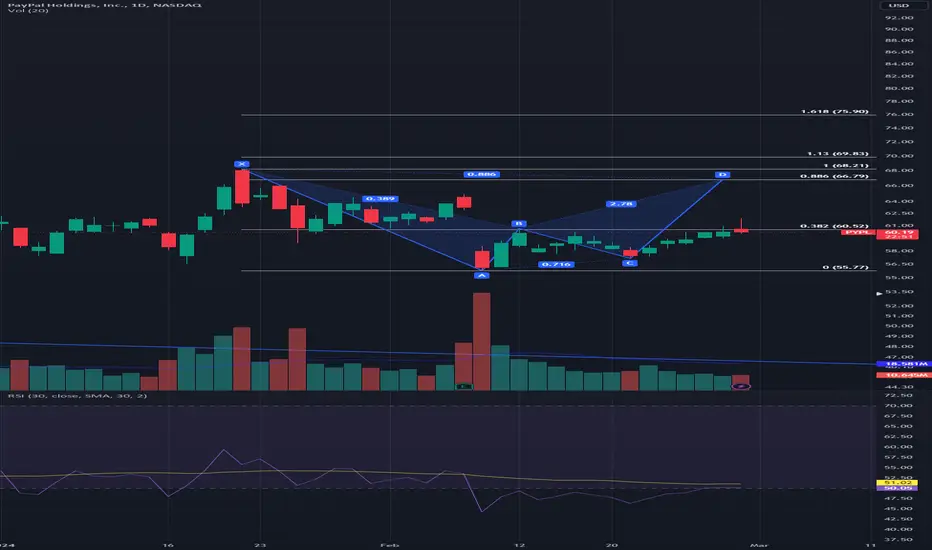Click the 0.716 ratio label
Viewport: 932px width, 550px height.
tap(556, 264)
